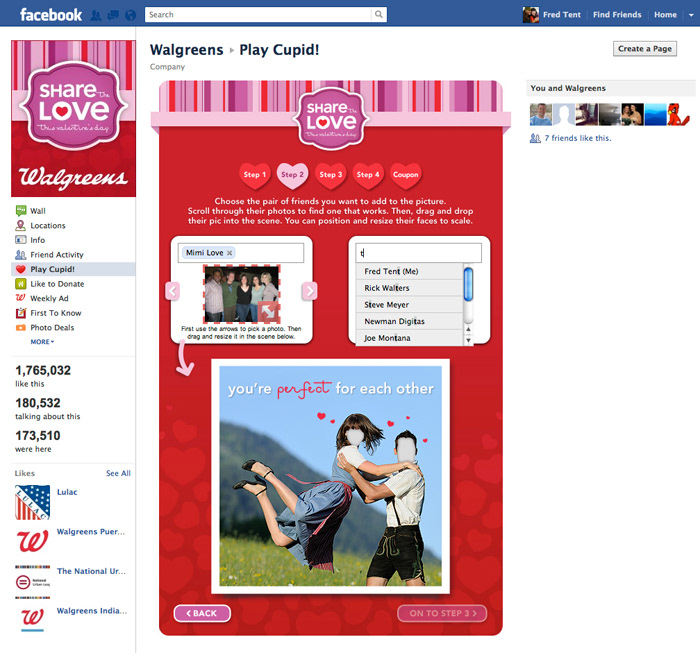
Task: Open the messages icon in header
Action: 113,15
